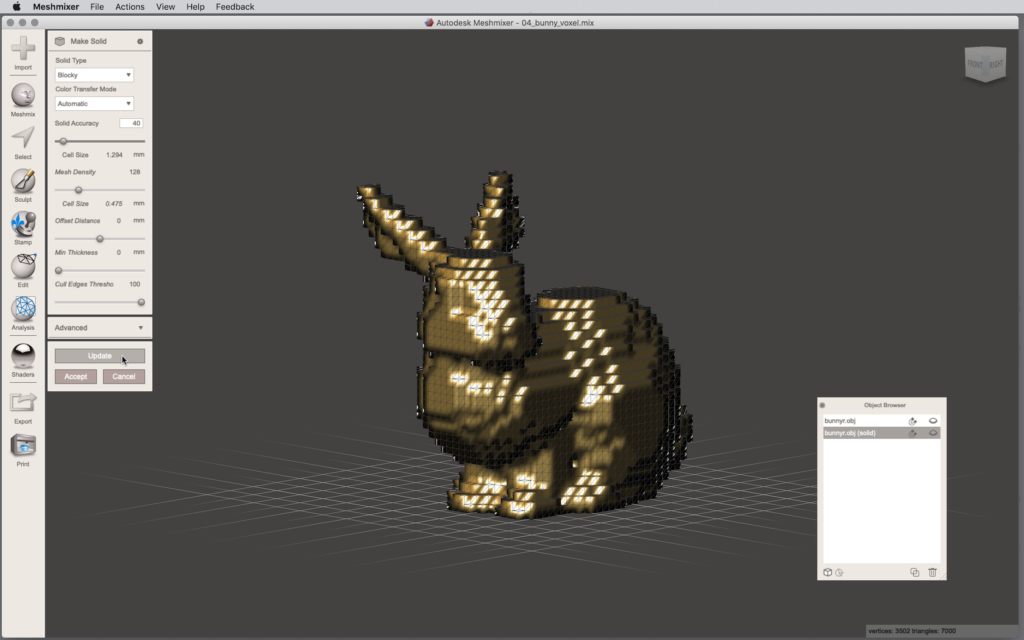Open the Shaders panel
The width and height of the screenshot is (1024, 640).
click(23, 356)
